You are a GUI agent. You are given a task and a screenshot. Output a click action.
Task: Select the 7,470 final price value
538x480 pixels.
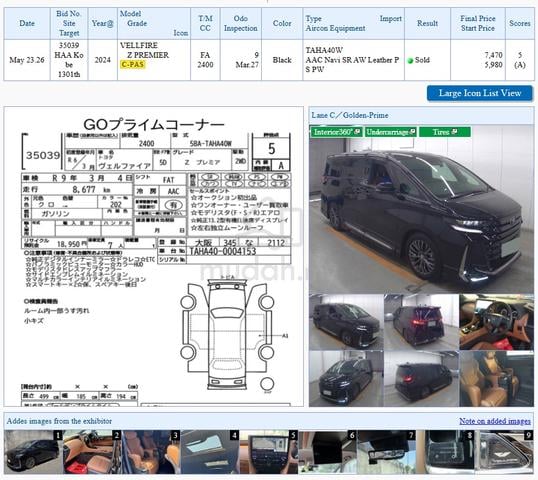pyautogui.click(x=493, y=55)
